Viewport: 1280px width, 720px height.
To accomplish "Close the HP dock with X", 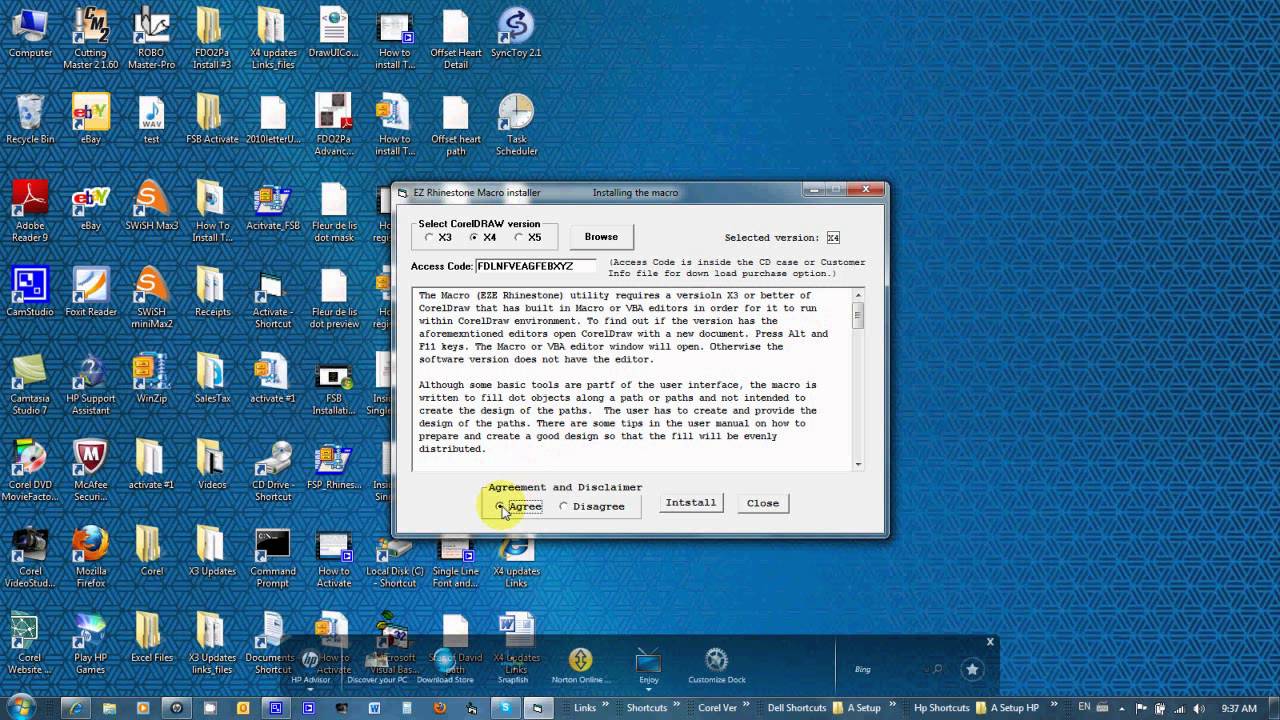I will click(990, 642).
